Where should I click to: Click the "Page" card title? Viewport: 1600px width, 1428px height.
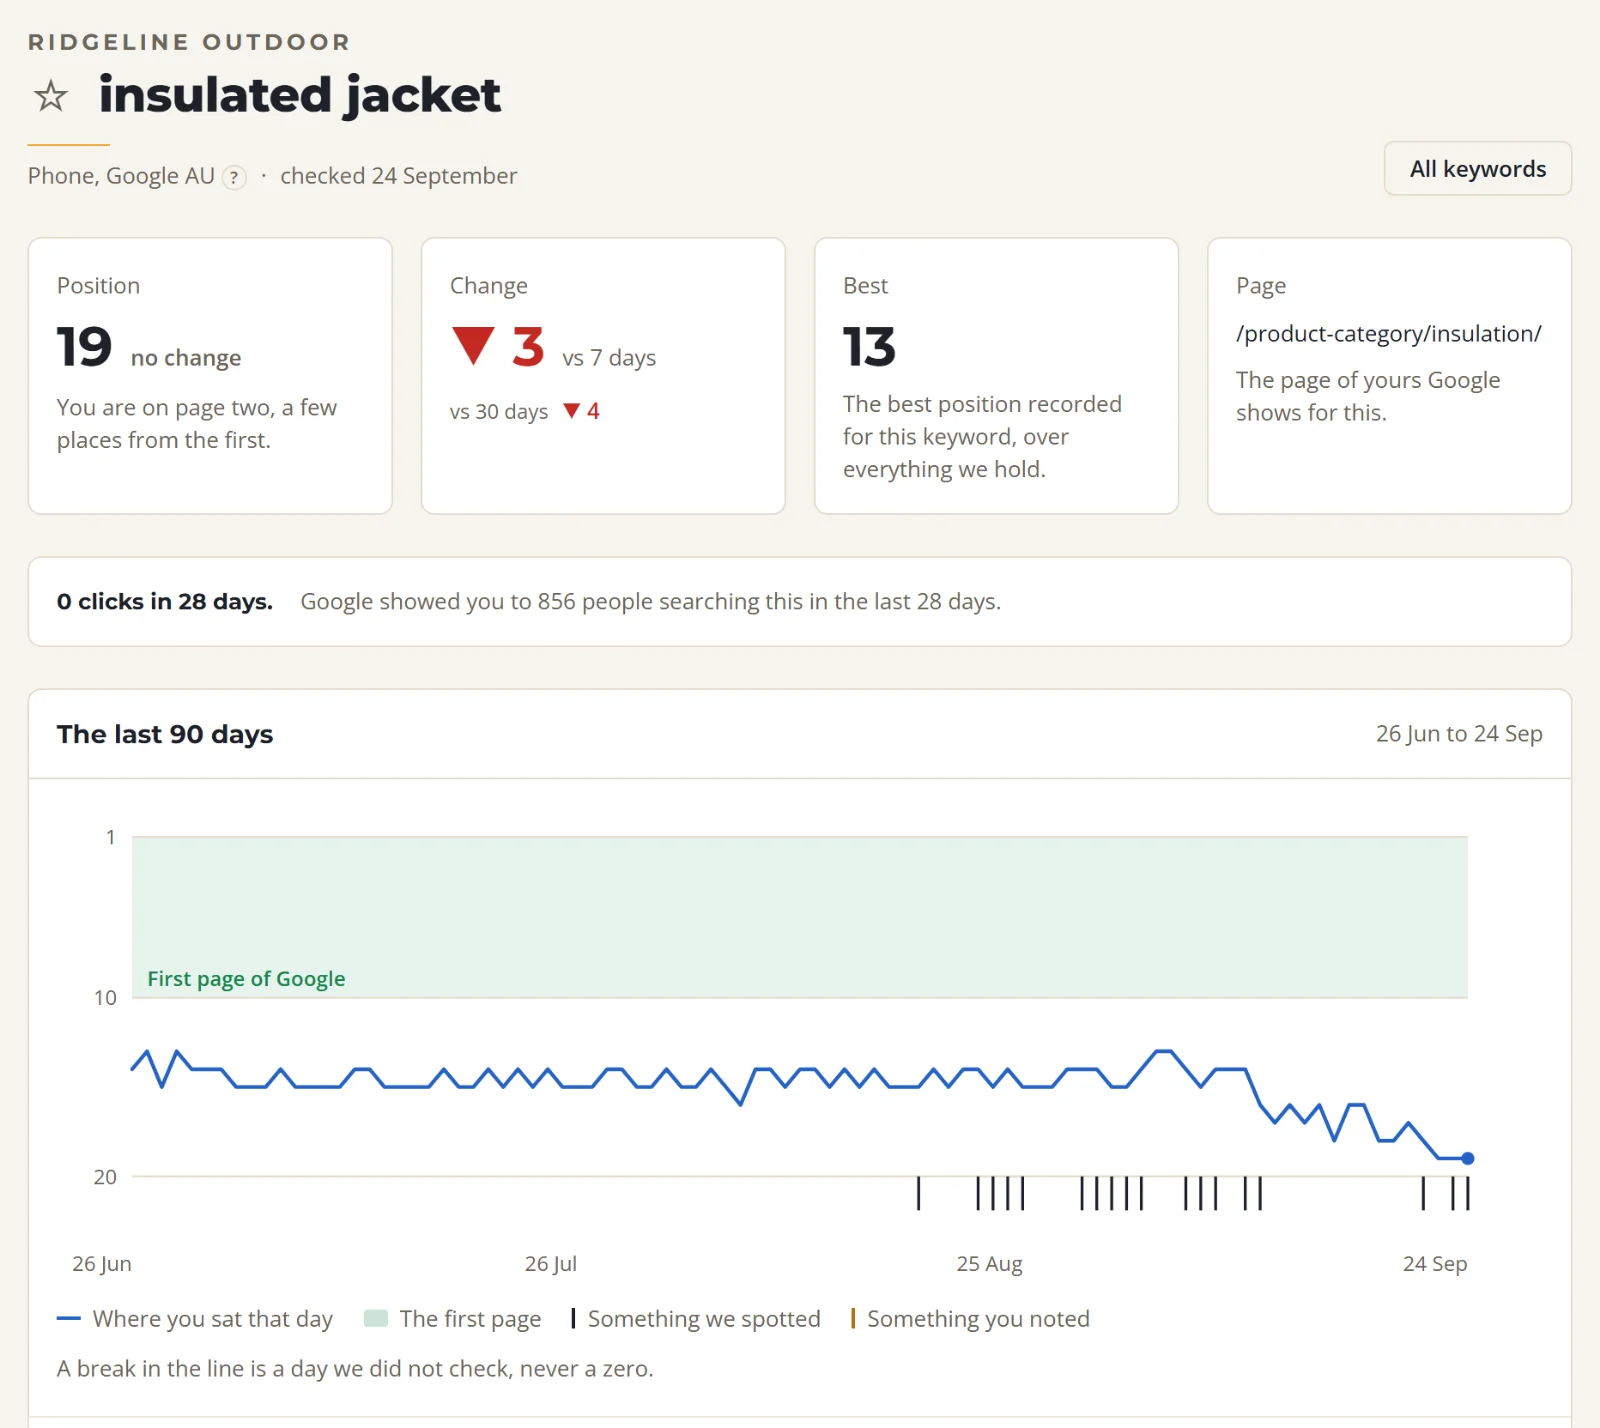[x=1261, y=286]
